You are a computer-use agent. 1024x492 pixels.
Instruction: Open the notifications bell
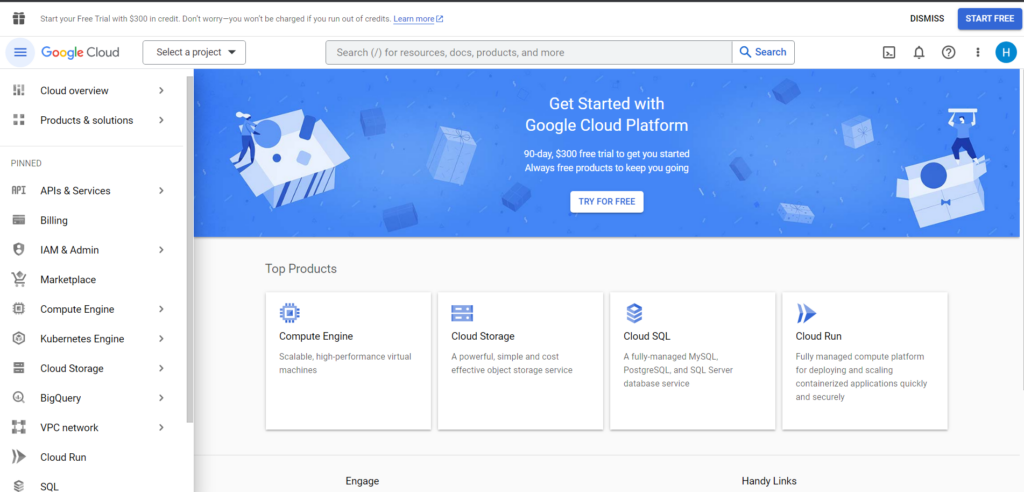pyautogui.click(x=919, y=53)
